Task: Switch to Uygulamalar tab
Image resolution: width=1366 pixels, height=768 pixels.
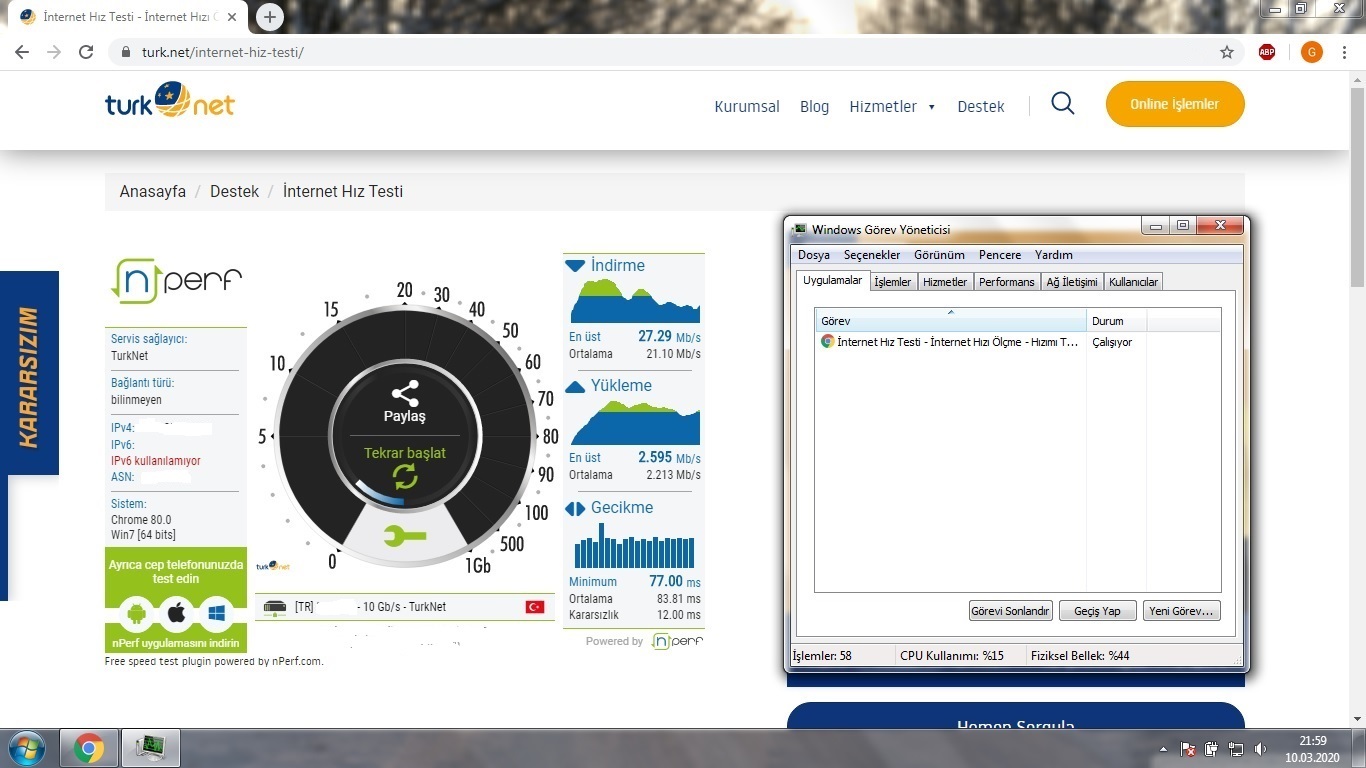Action: click(x=832, y=281)
